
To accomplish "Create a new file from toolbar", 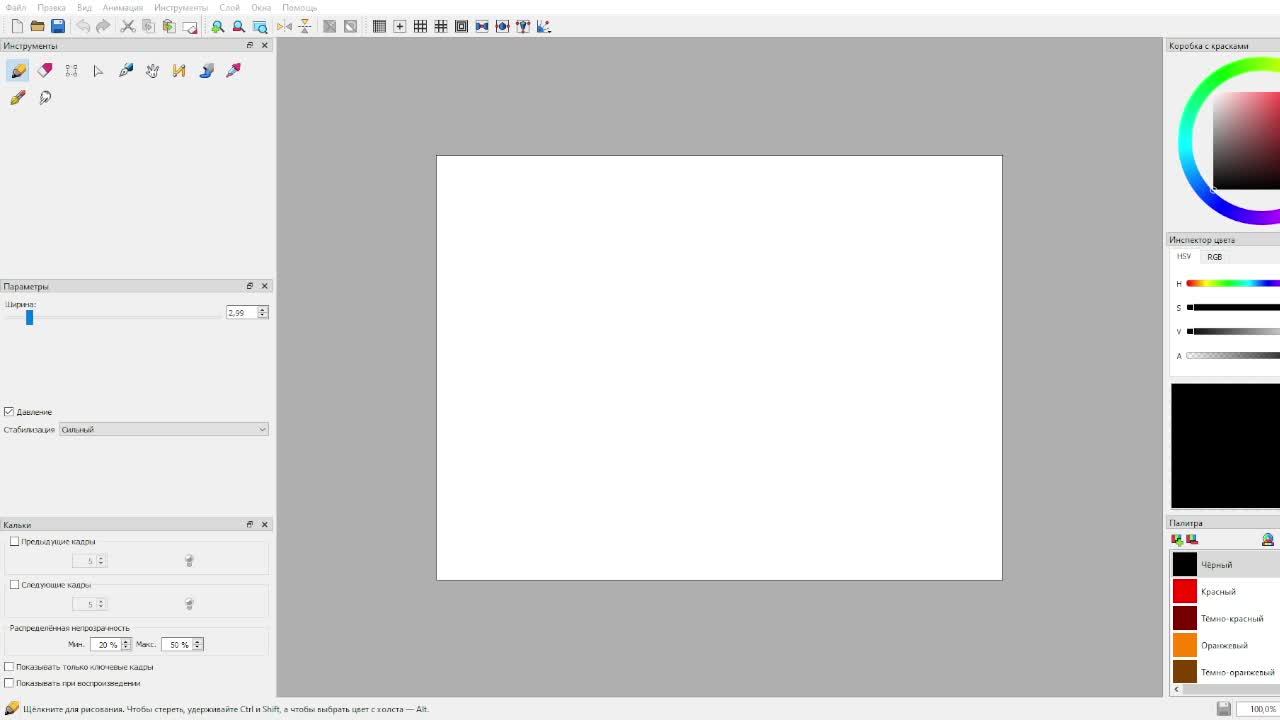I will click(17, 26).
